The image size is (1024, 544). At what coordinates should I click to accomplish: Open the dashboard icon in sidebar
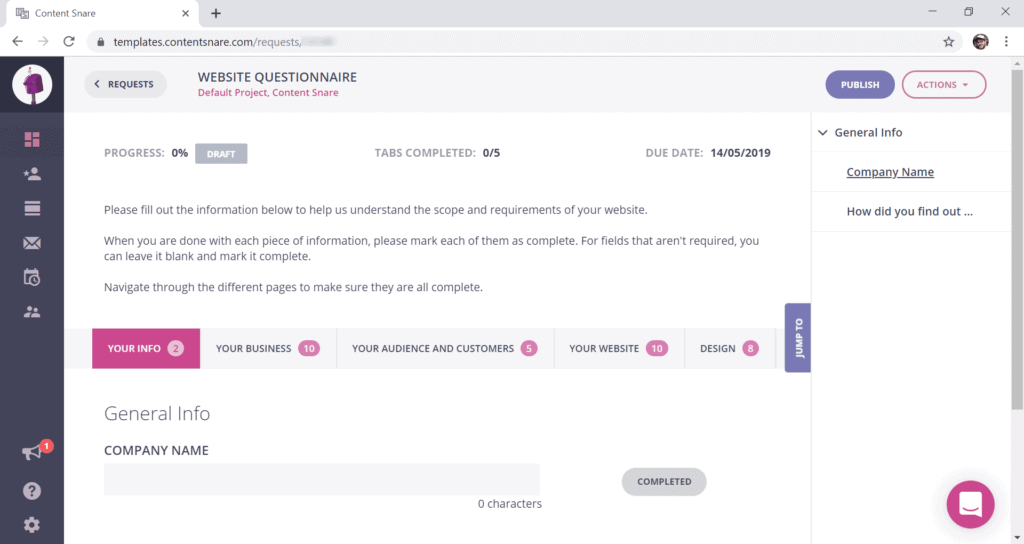32,139
